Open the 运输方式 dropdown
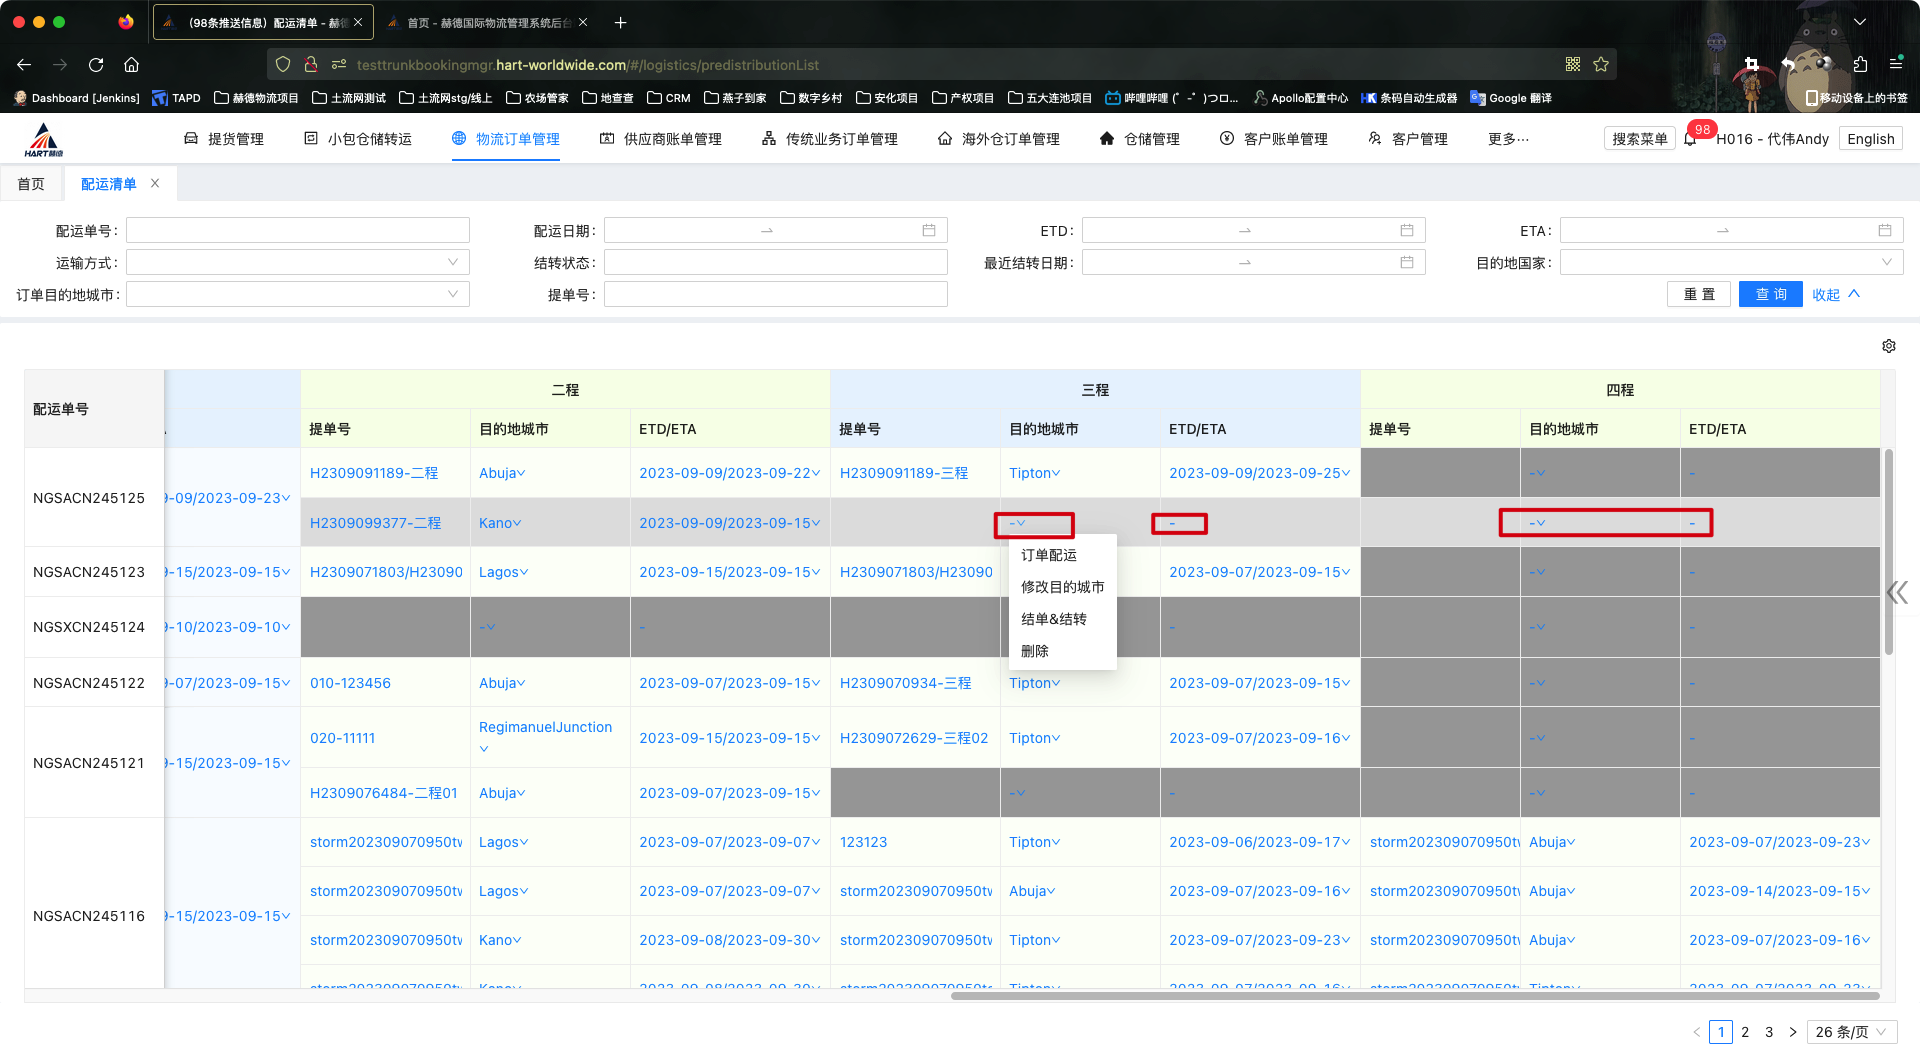Viewport: 1920px width, 1055px height. click(297, 263)
